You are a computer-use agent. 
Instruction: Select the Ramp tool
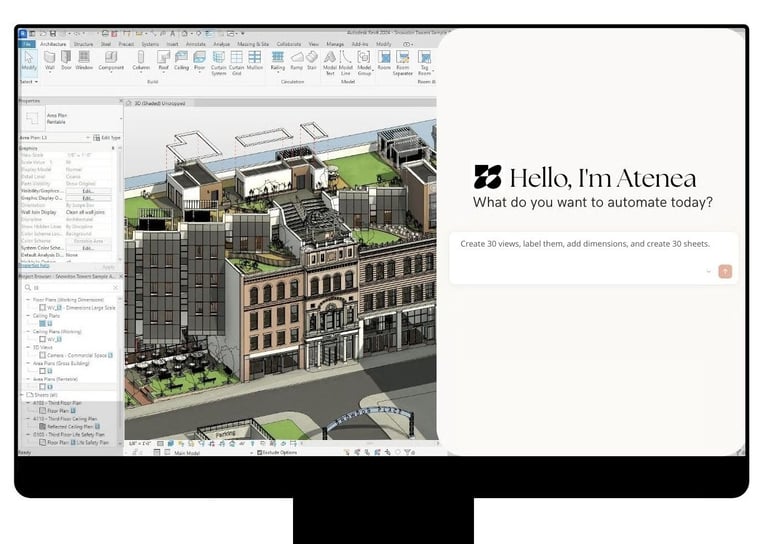(297, 61)
